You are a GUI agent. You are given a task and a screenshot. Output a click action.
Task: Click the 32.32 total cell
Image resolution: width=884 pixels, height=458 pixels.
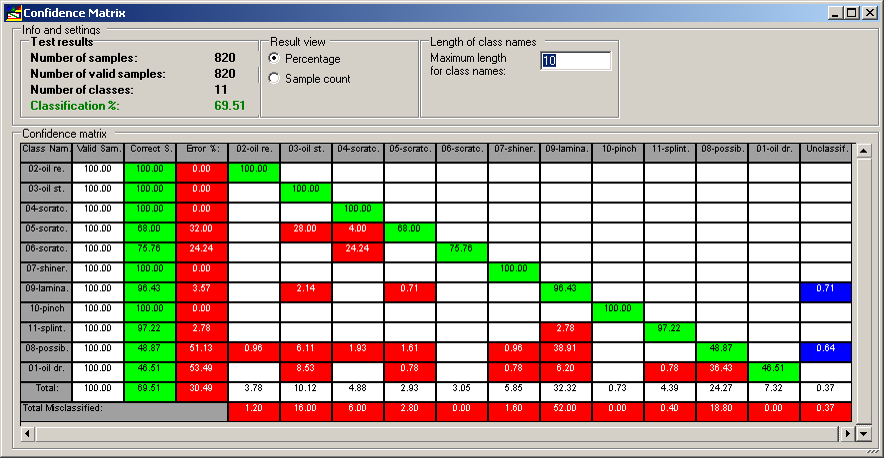pos(565,392)
